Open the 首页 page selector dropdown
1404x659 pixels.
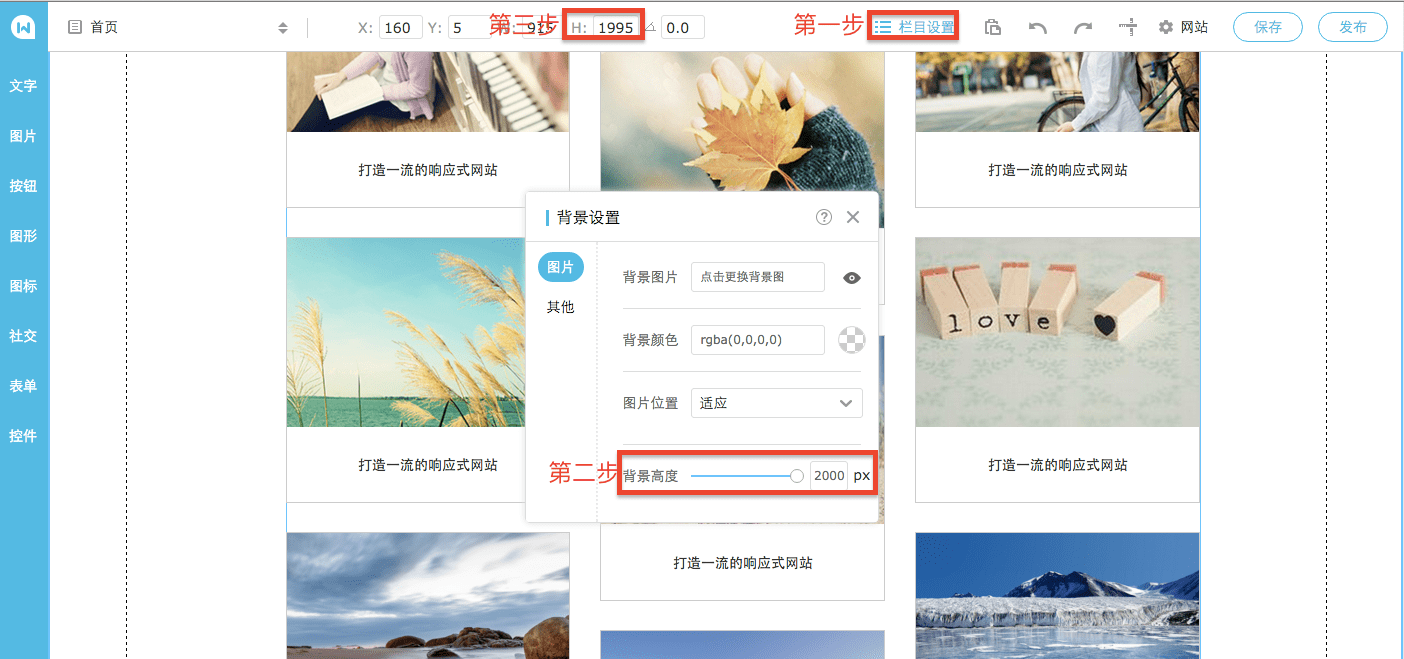point(178,28)
